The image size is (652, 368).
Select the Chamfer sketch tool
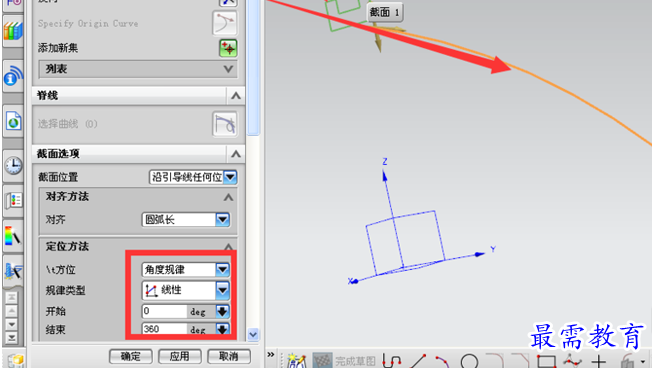click(521, 361)
